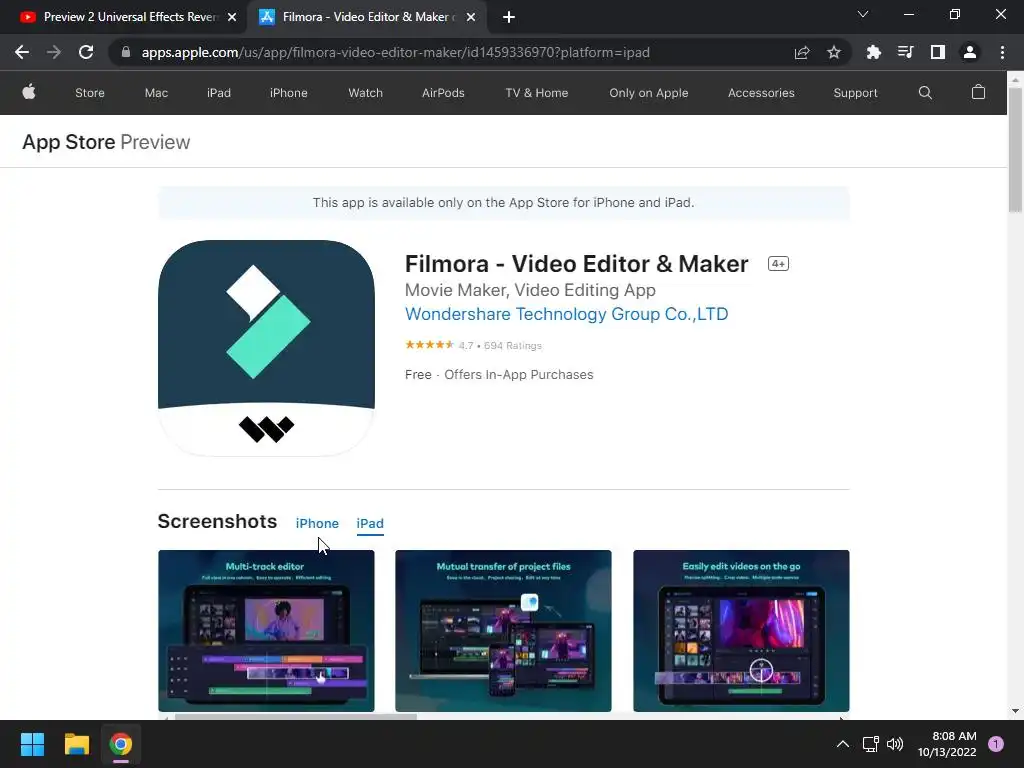Show hidden icons with the tray chevron
Viewport: 1024px width, 768px height.
coord(843,744)
